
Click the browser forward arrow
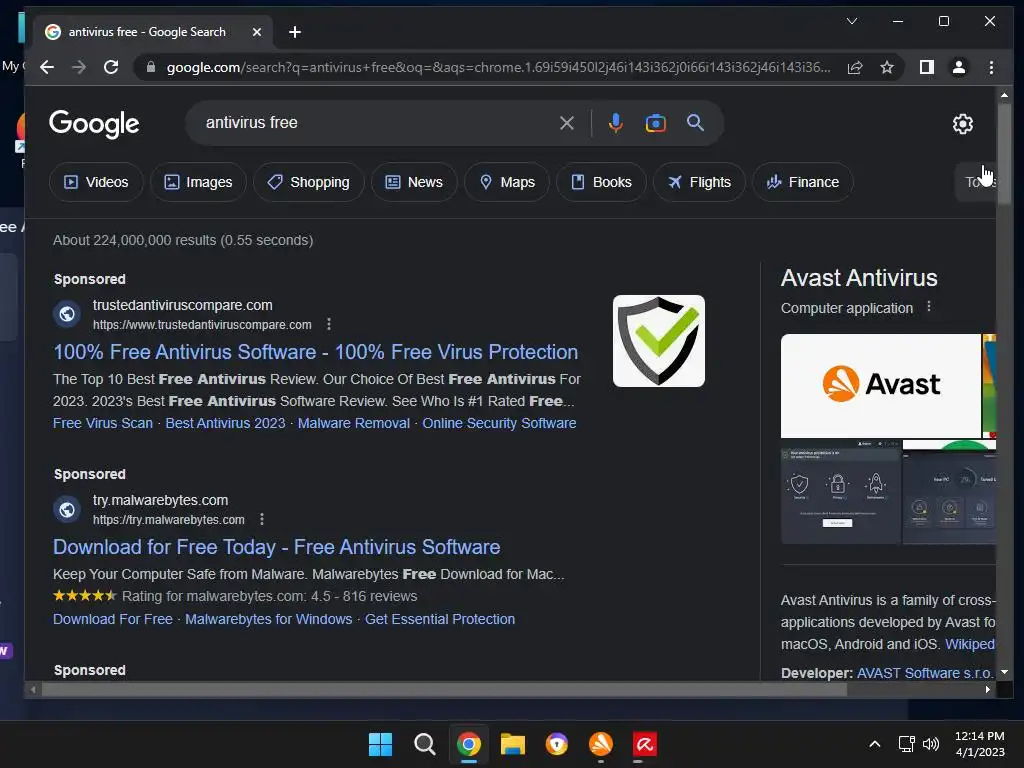pyautogui.click(x=79, y=67)
